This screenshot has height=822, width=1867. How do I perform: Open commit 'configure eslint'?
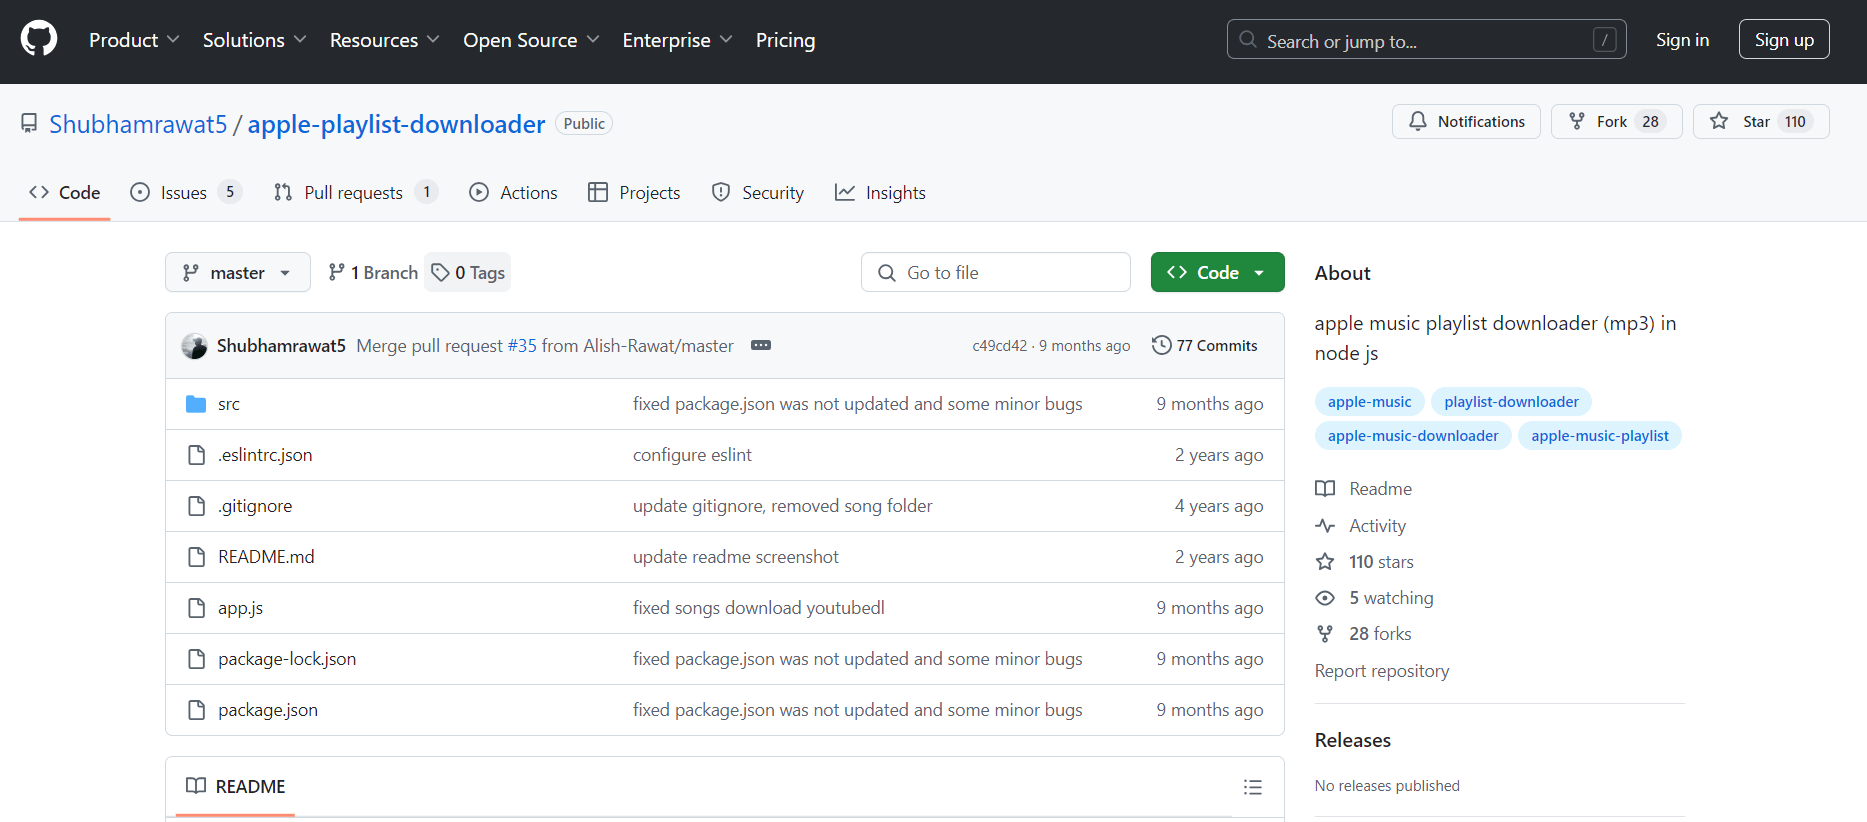coord(692,455)
